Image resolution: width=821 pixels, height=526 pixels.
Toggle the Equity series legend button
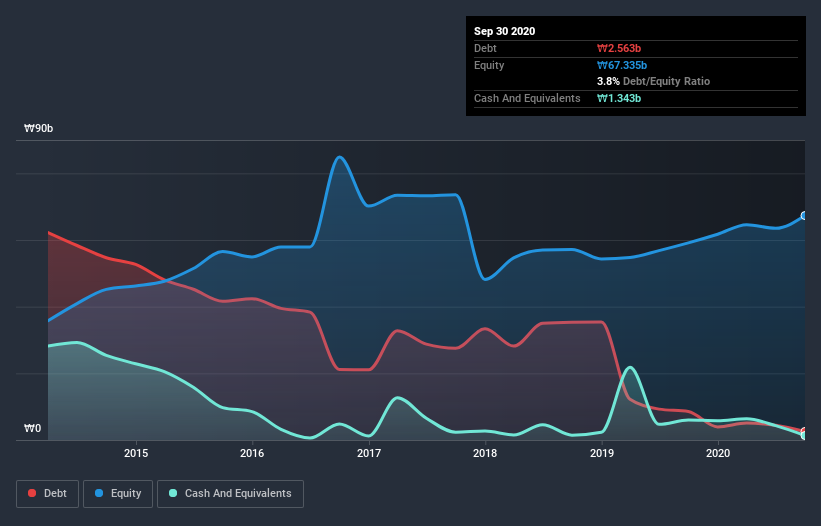coord(118,494)
